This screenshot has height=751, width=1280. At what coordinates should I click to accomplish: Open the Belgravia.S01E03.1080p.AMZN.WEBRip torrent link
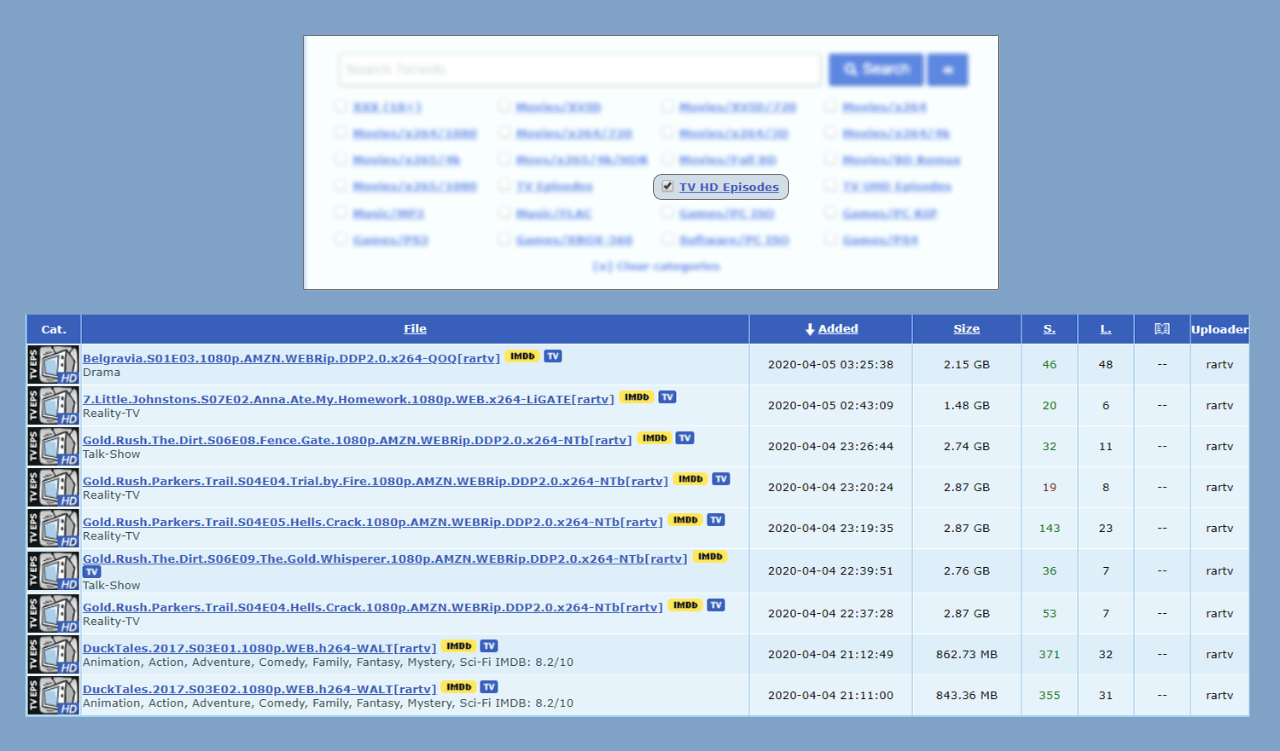click(291, 358)
